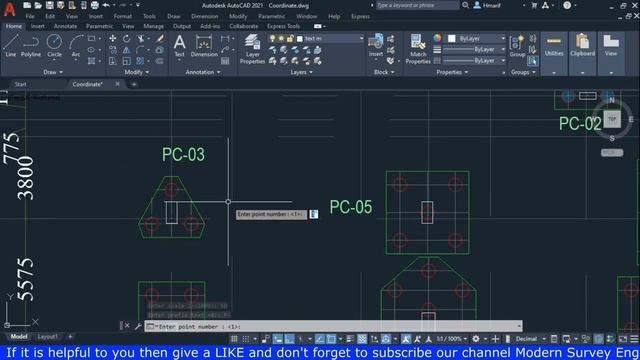Click the Save icon in quick access toolbar
This screenshot has width=640, height=360.
49,5
